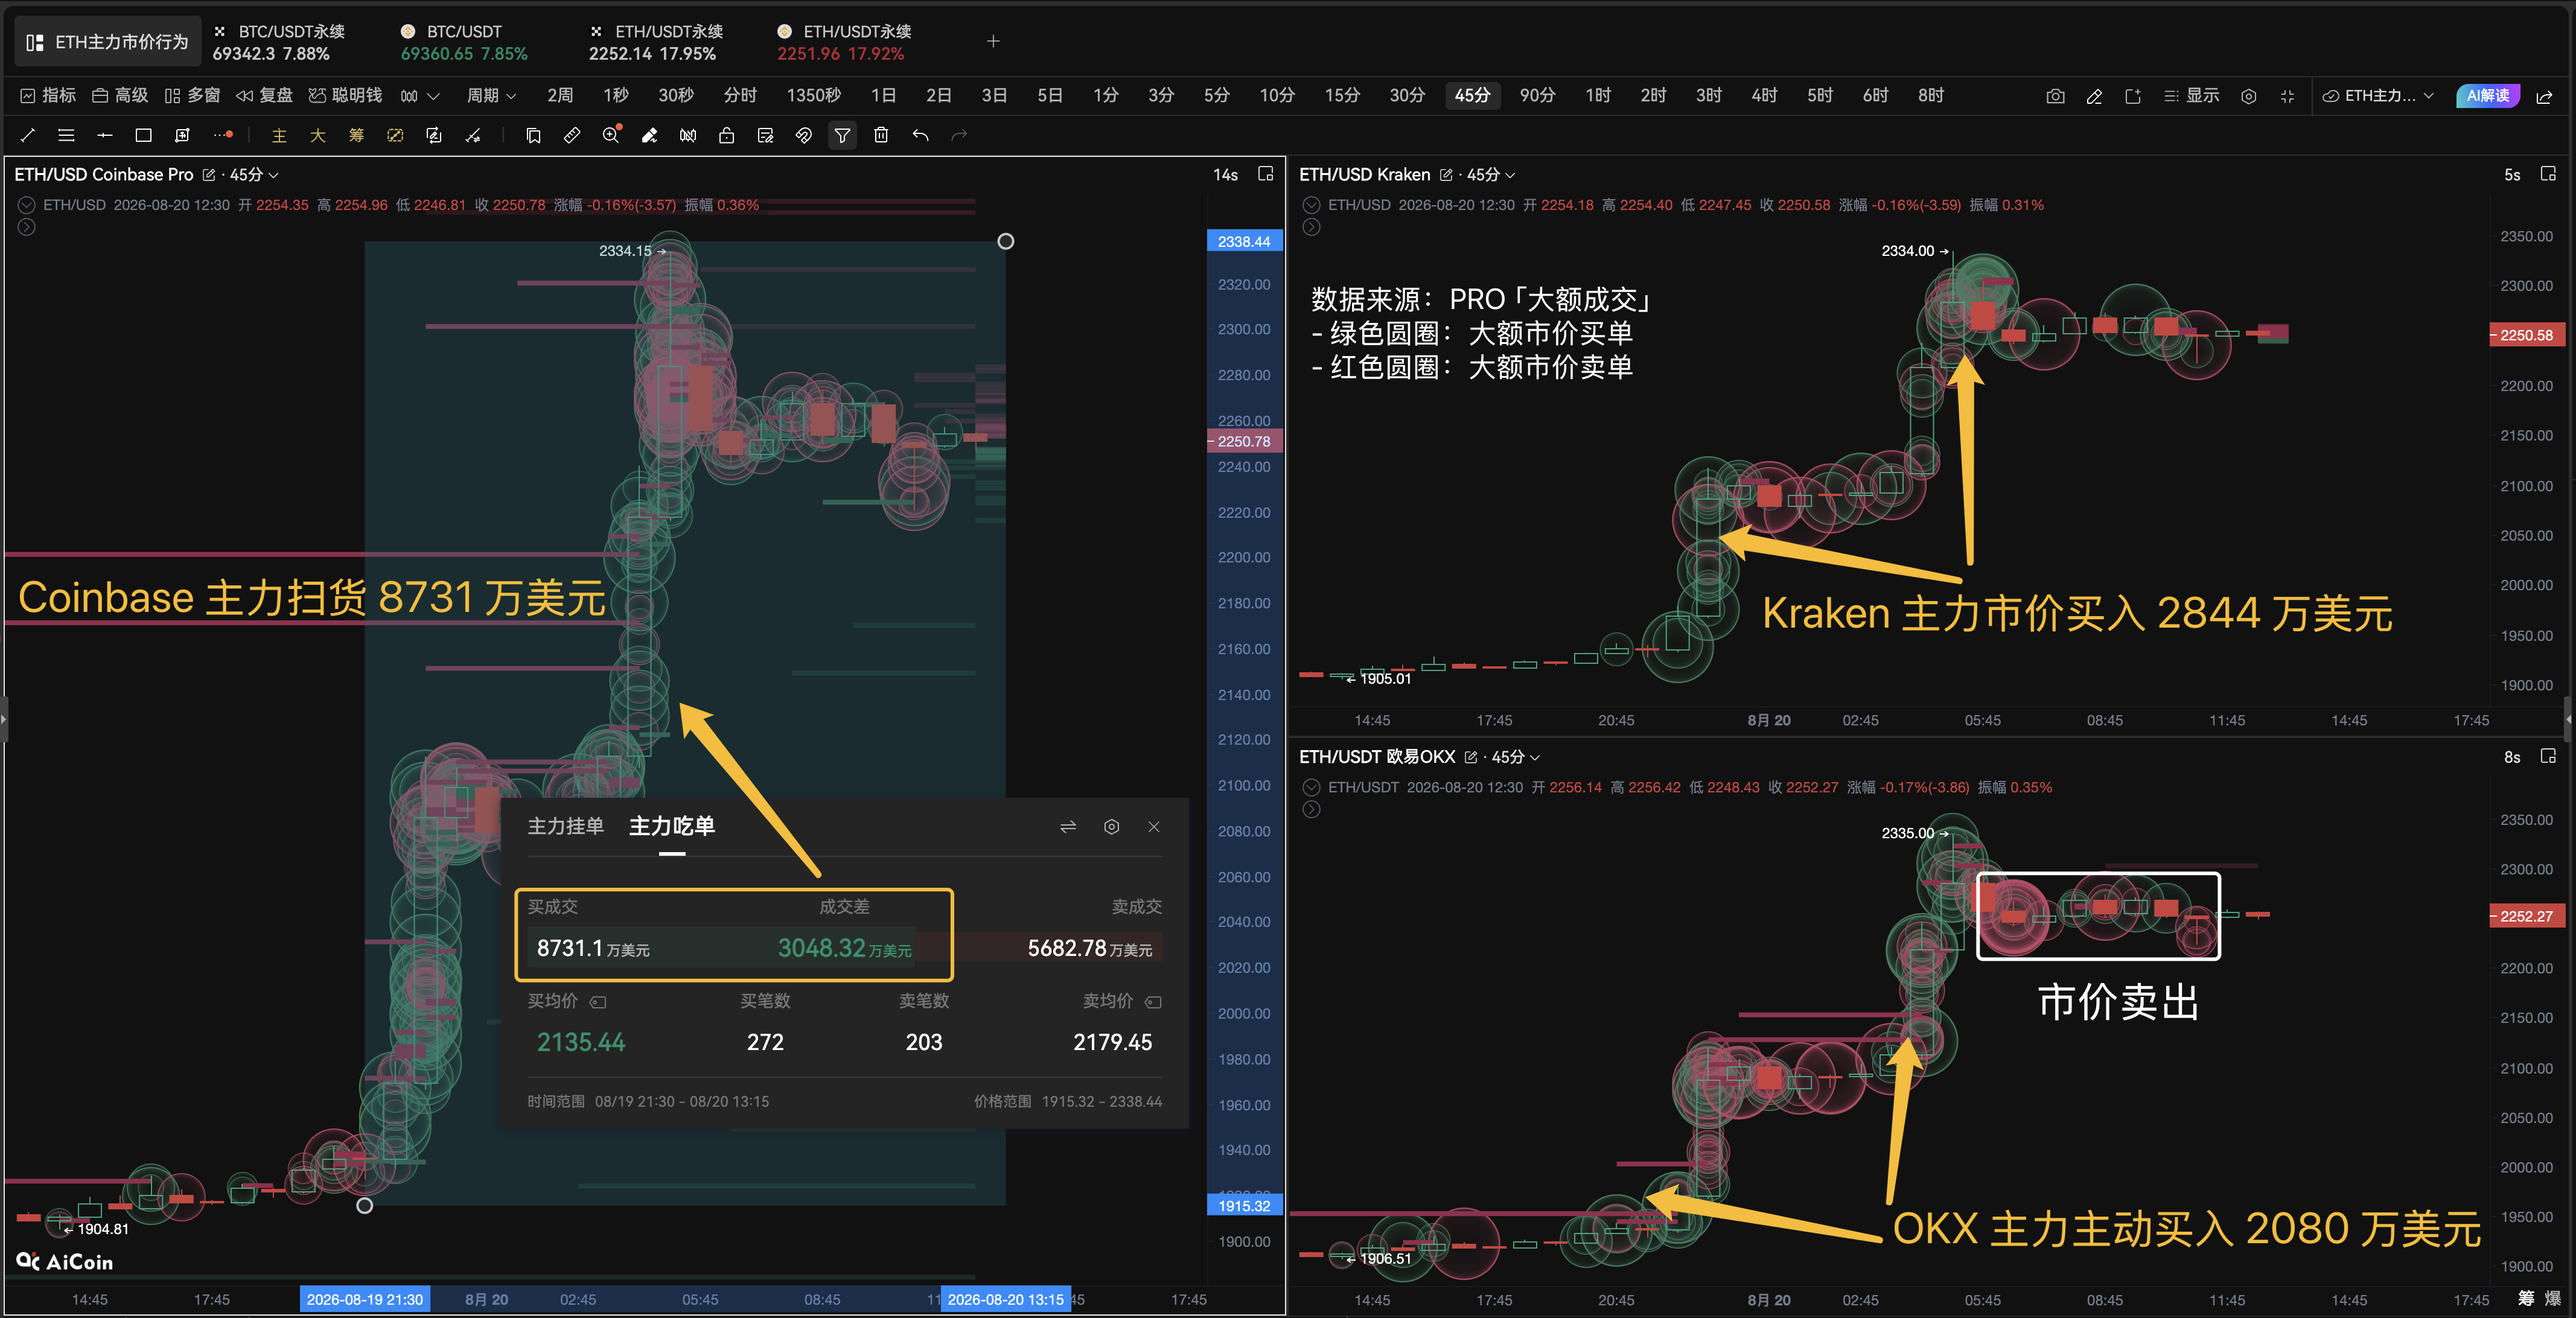
Task: Click the pencil edit icon in top toolbar
Action: click(2094, 96)
